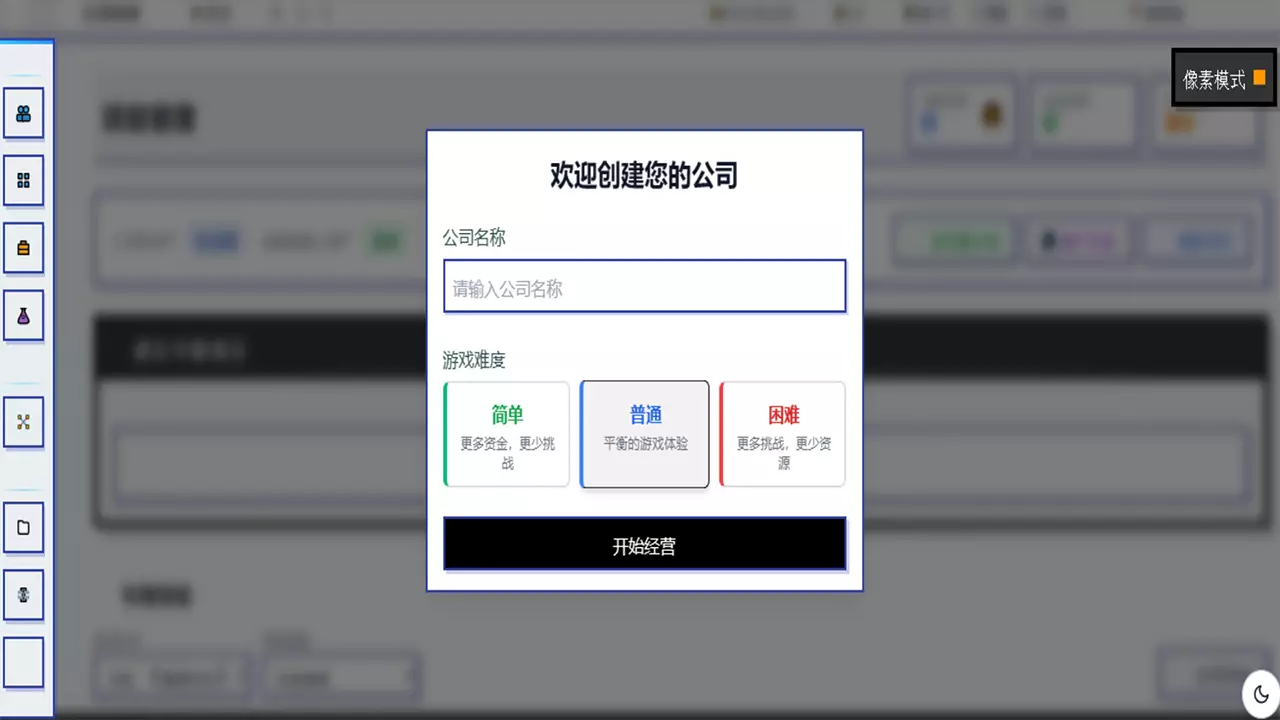
Task: Open the department grid icon in the sidebar
Action: pyautogui.click(x=23, y=180)
